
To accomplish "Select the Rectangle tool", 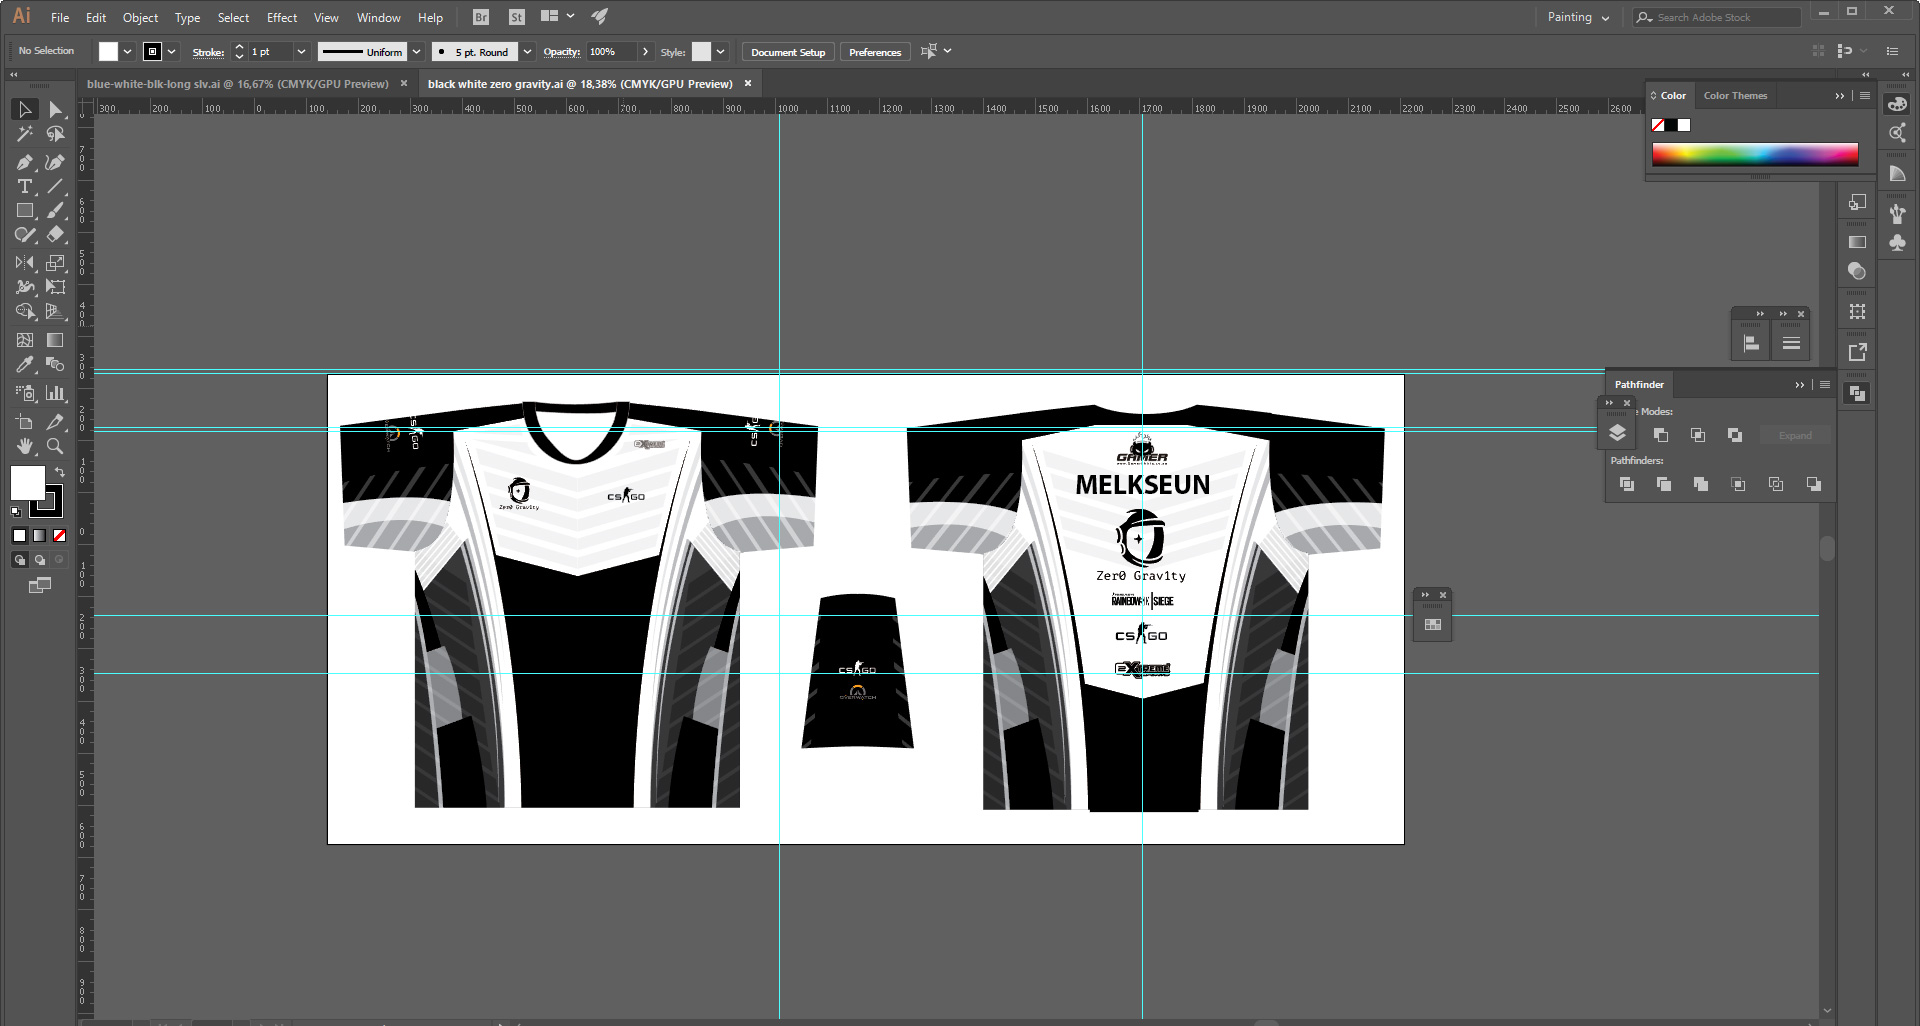I will (x=25, y=210).
